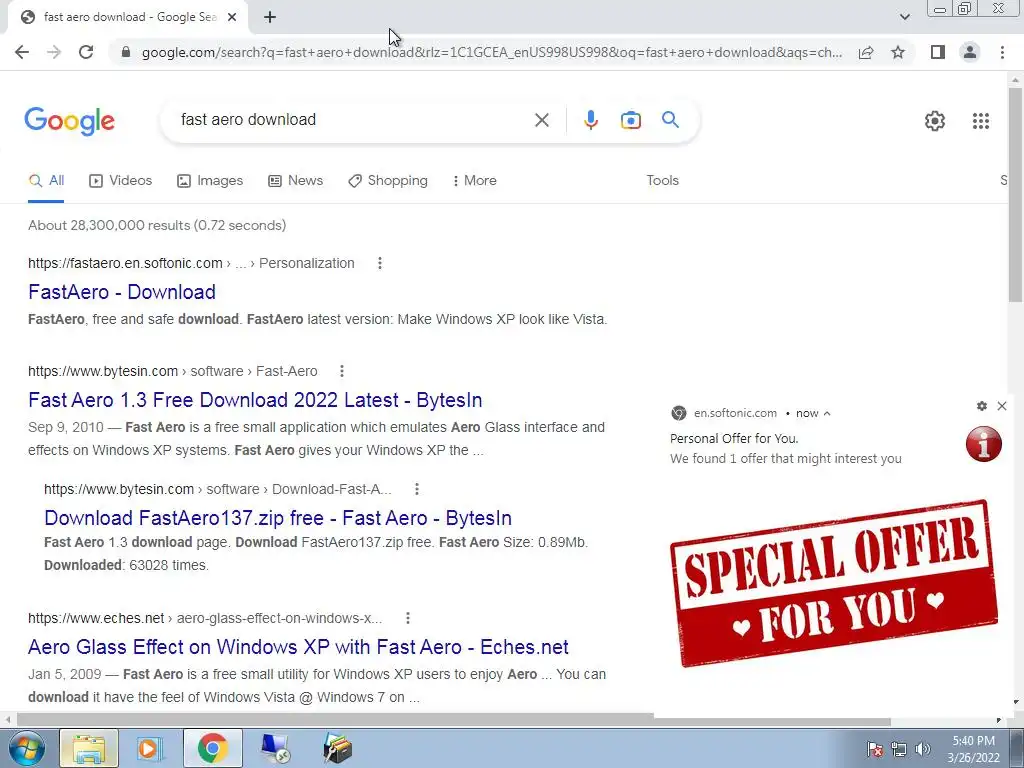Click the horizontal page scrollbar
This screenshot has width=1024, height=768.
point(454,720)
